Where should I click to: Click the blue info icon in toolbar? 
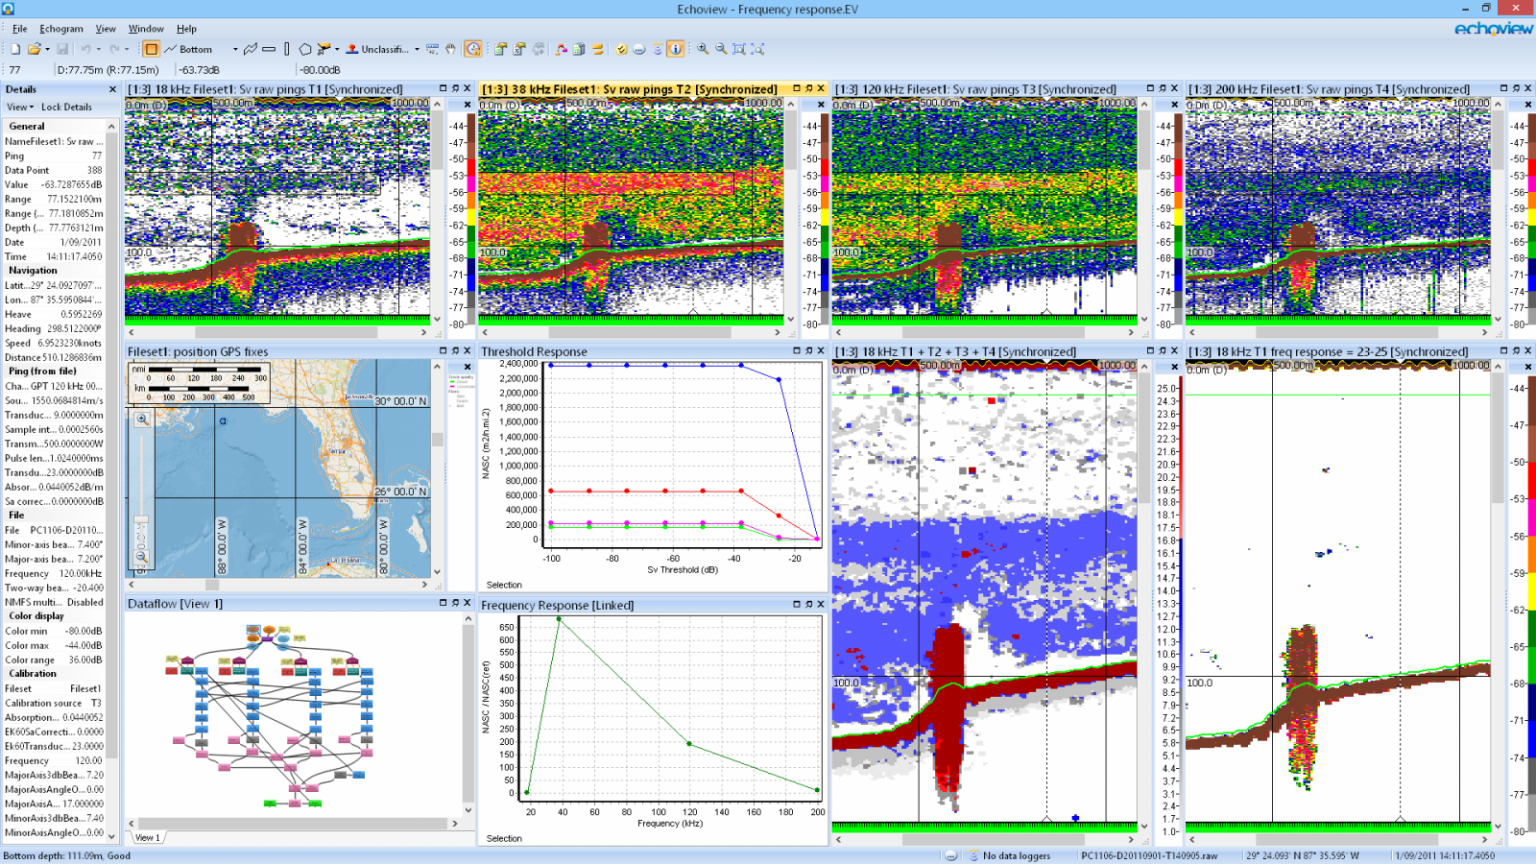click(x=676, y=49)
